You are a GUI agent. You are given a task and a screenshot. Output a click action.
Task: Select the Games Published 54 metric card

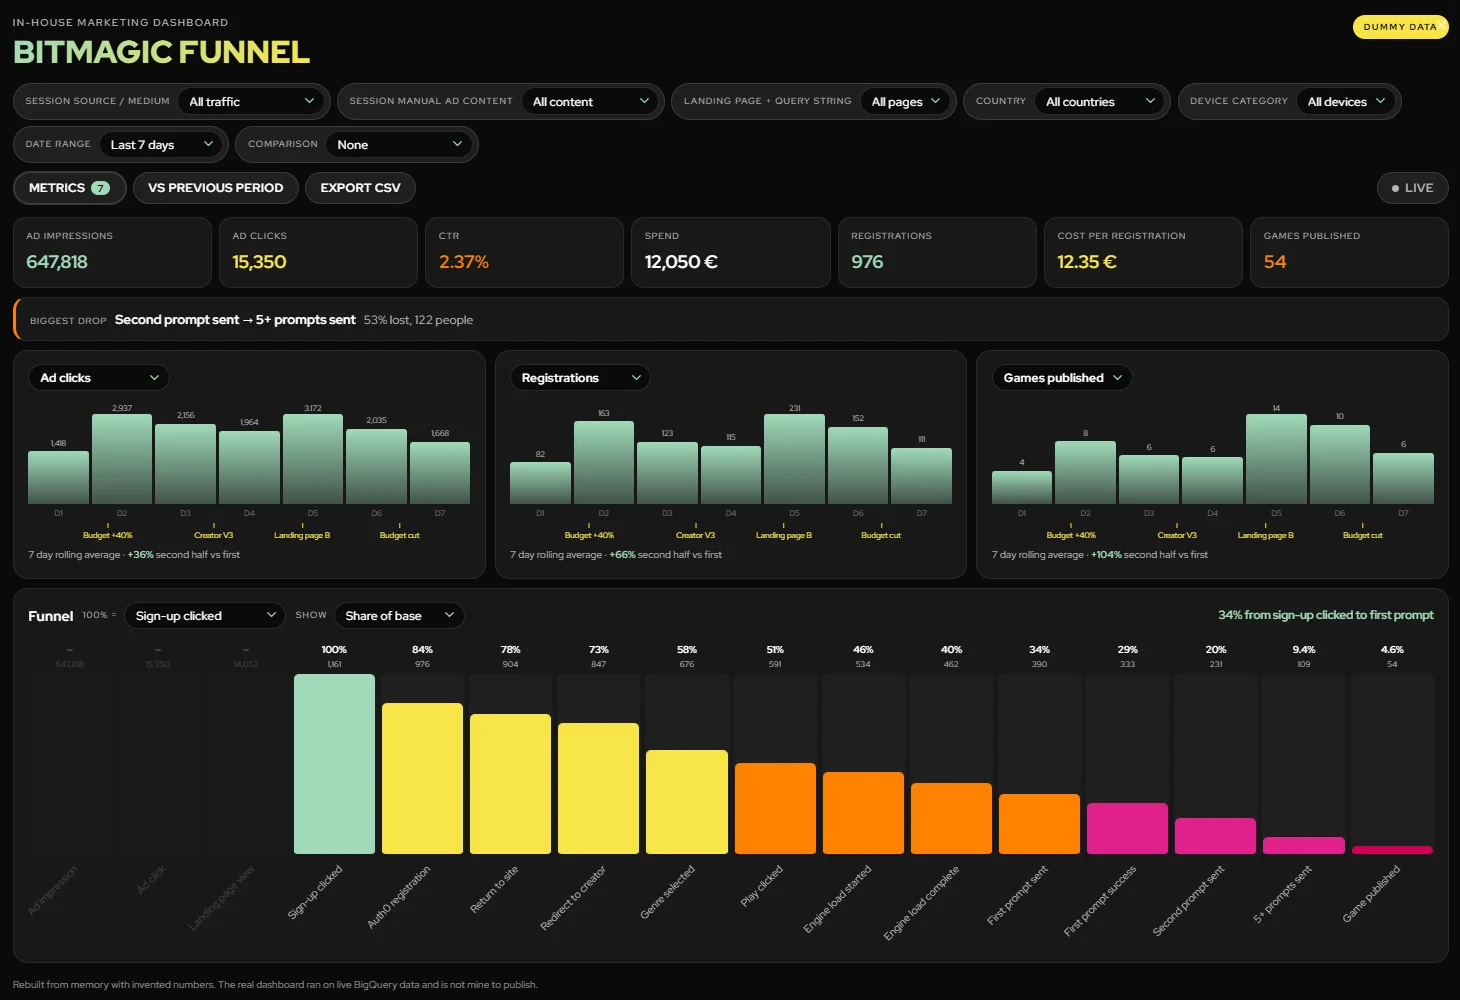click(1349, 252)
